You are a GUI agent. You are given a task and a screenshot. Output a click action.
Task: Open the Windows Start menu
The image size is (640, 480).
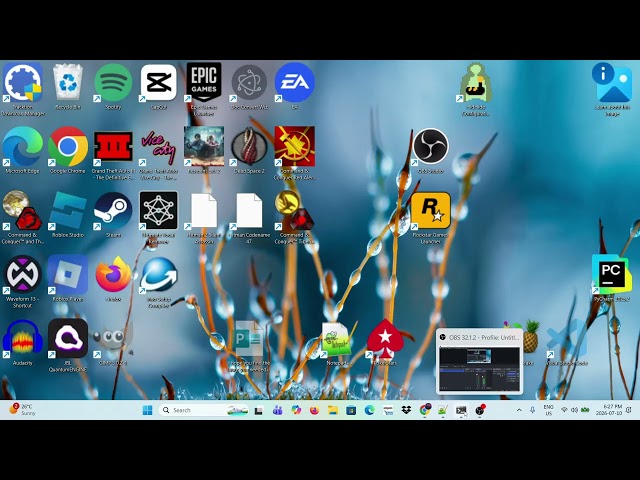(x=147, y=410)
